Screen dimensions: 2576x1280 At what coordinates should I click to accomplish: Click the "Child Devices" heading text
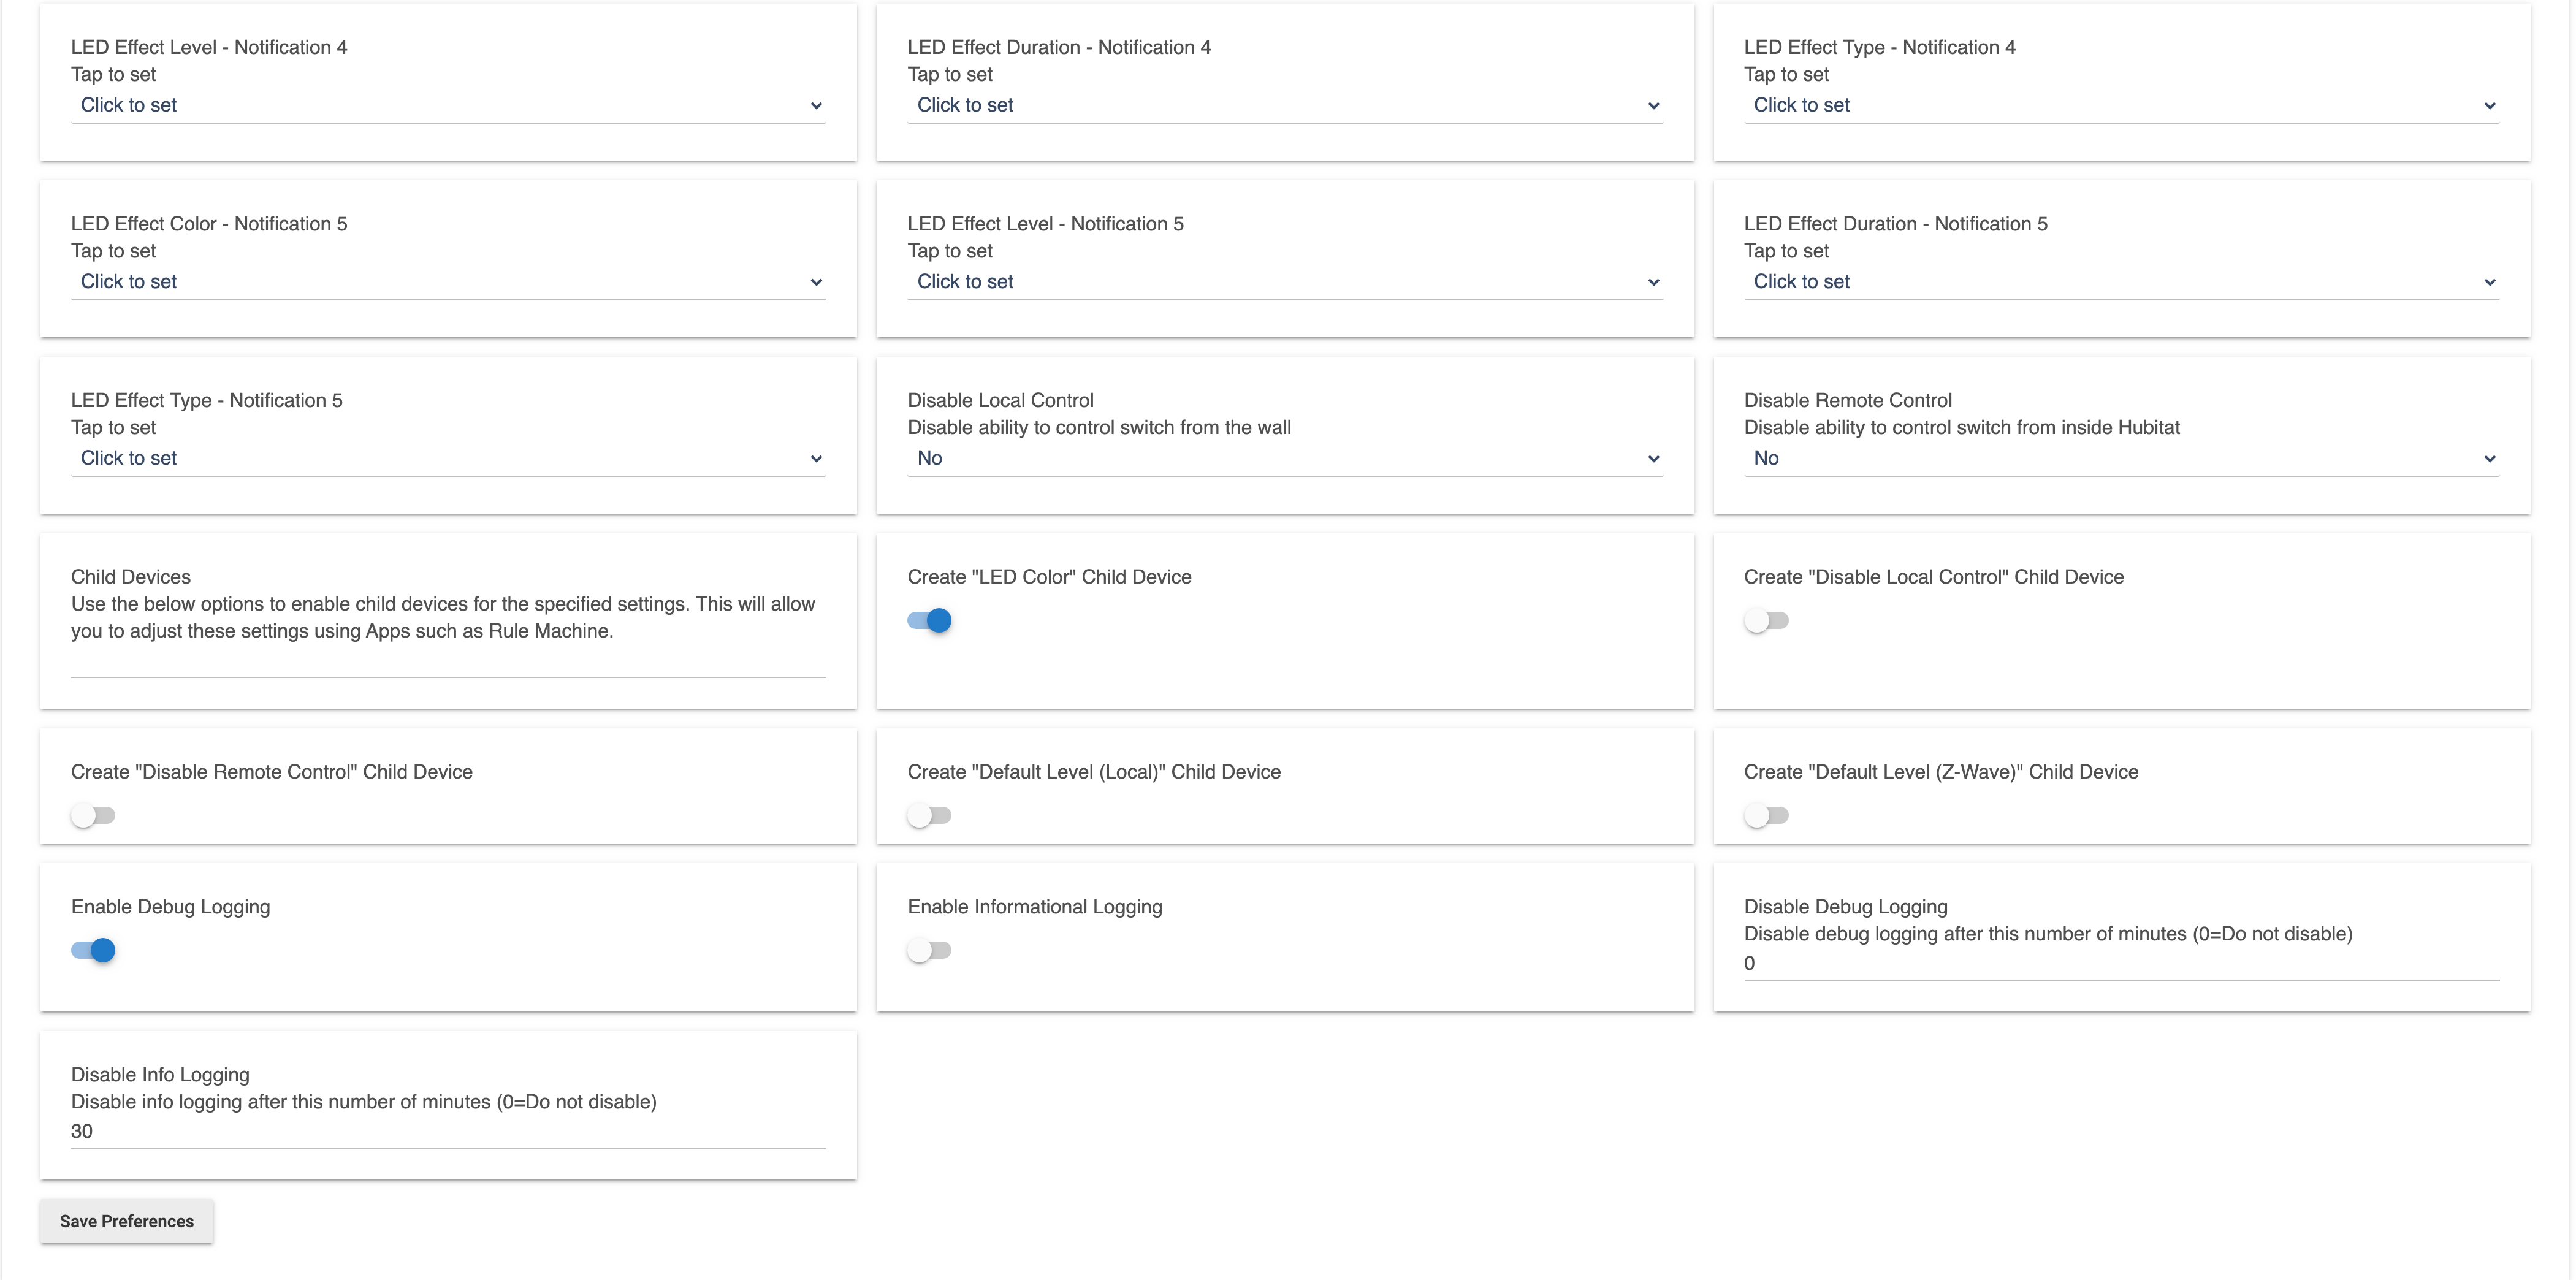click(131, 577)
